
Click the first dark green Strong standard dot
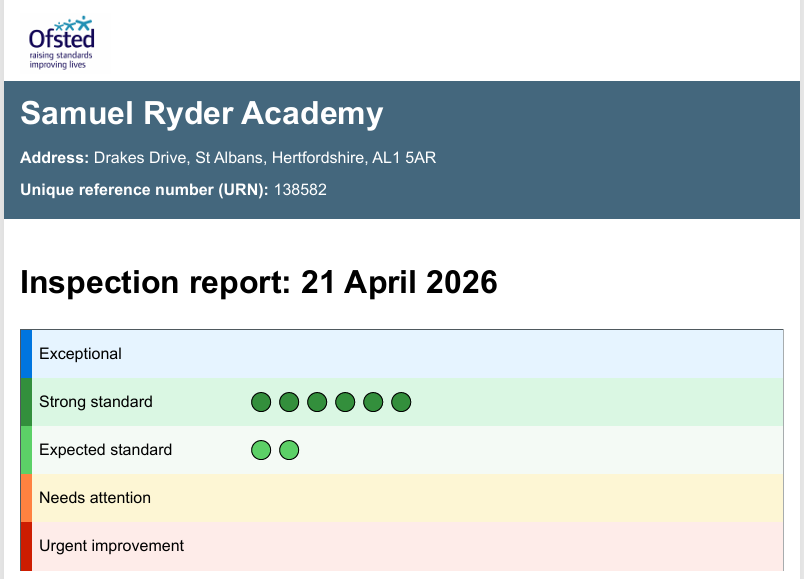click(261, 402)
